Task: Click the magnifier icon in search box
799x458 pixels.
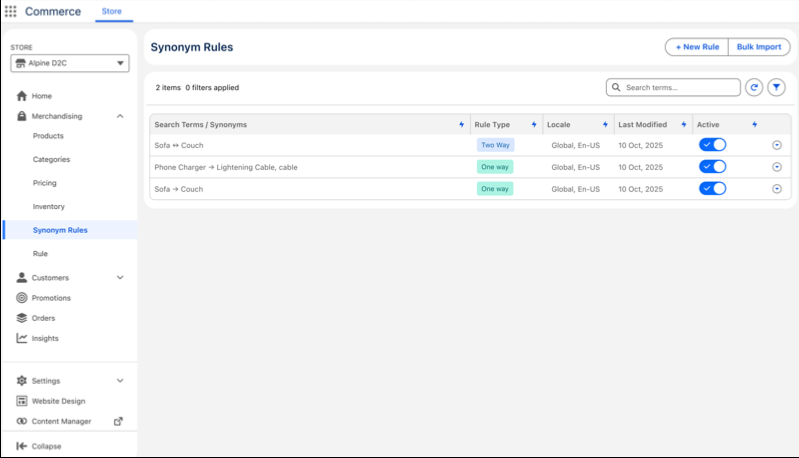Action: (616, 87)
